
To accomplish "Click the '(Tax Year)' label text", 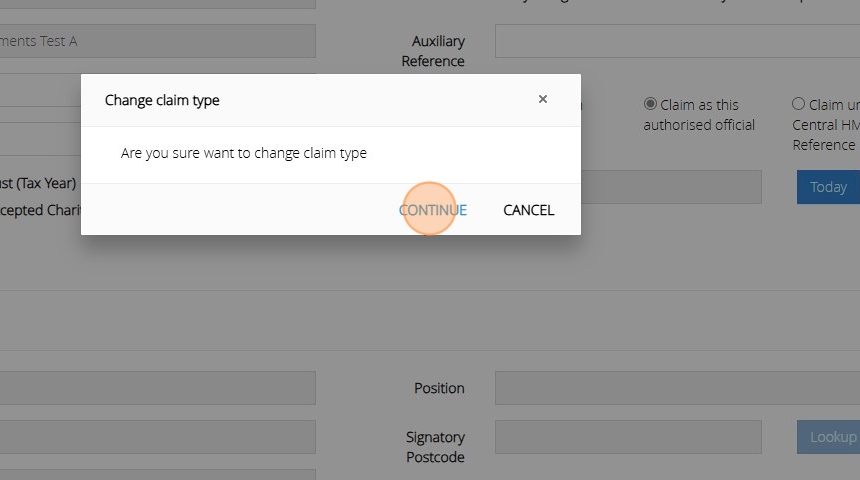I will point(40,184).
